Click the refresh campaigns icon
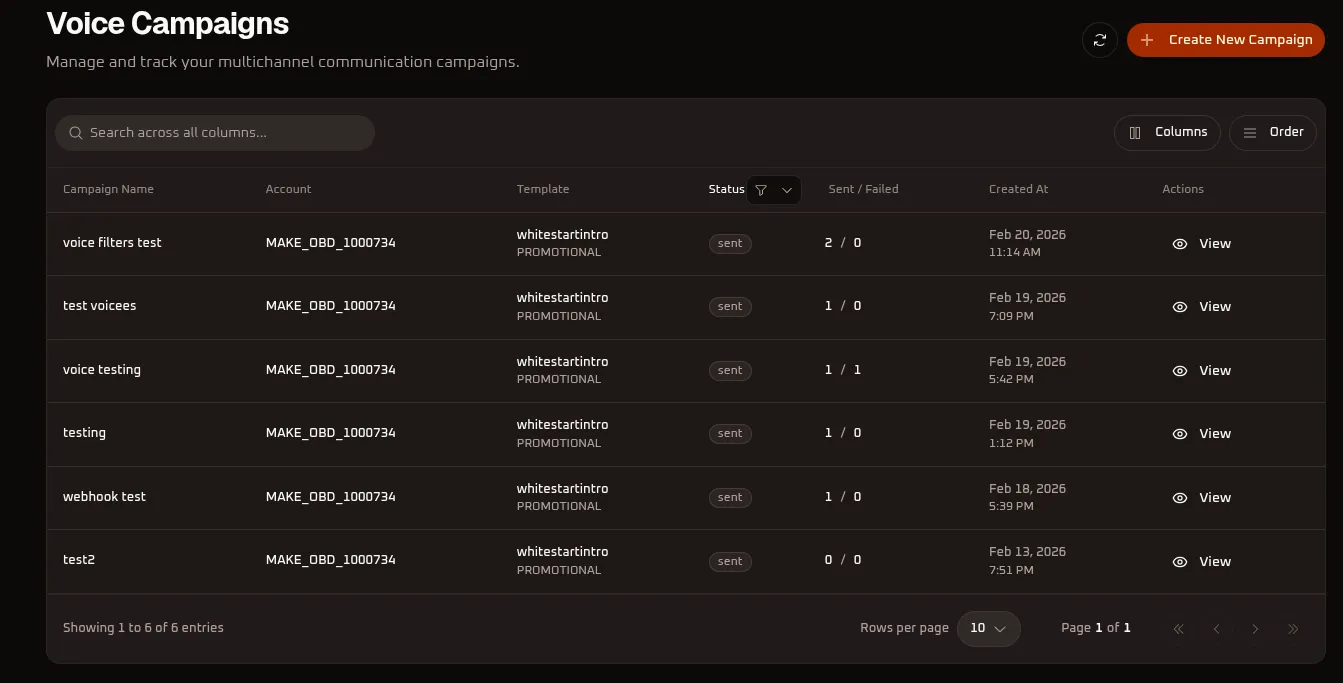Viewport: 1343px width, 683px height. coord(1100,40)
